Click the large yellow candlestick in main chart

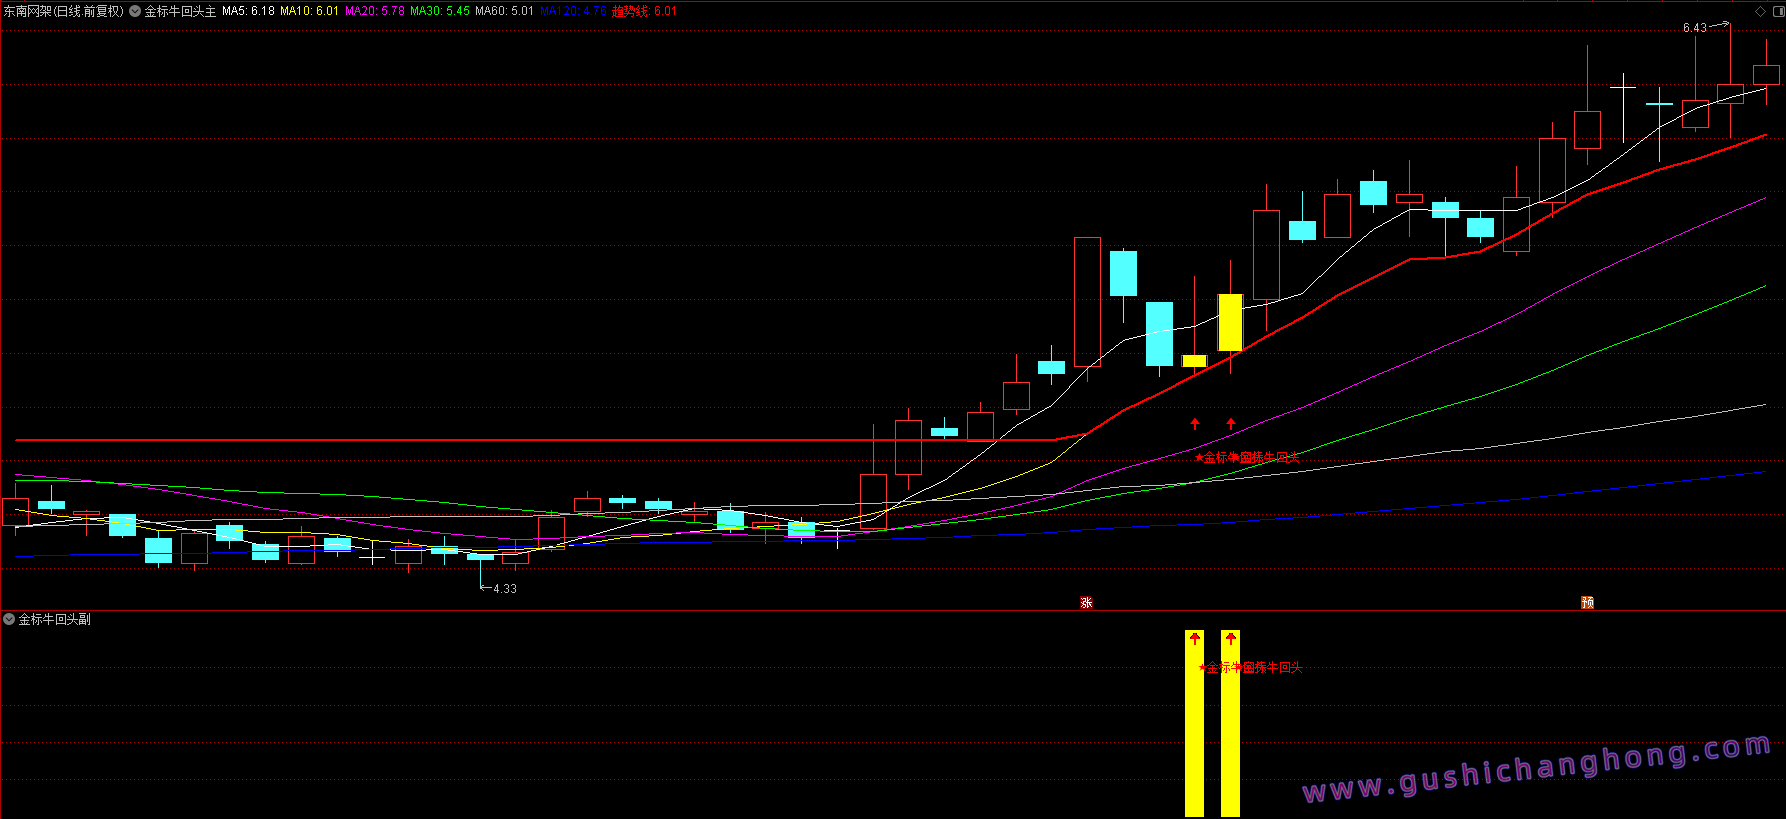(x=1230, y=322)
